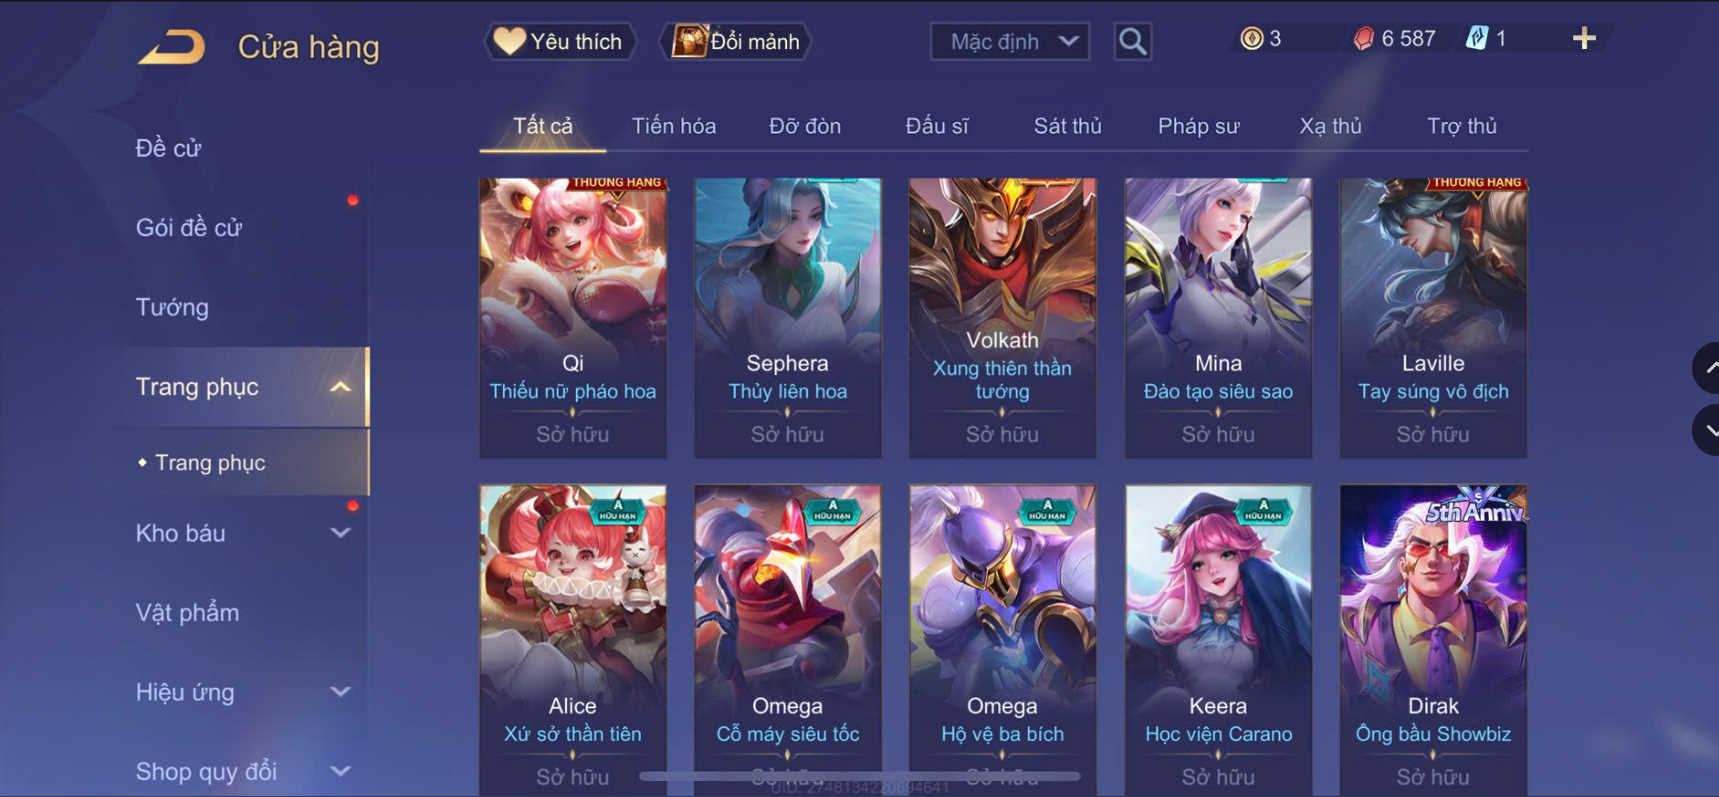Toggle the Yêu thích heart filter

tap(560, 42)
